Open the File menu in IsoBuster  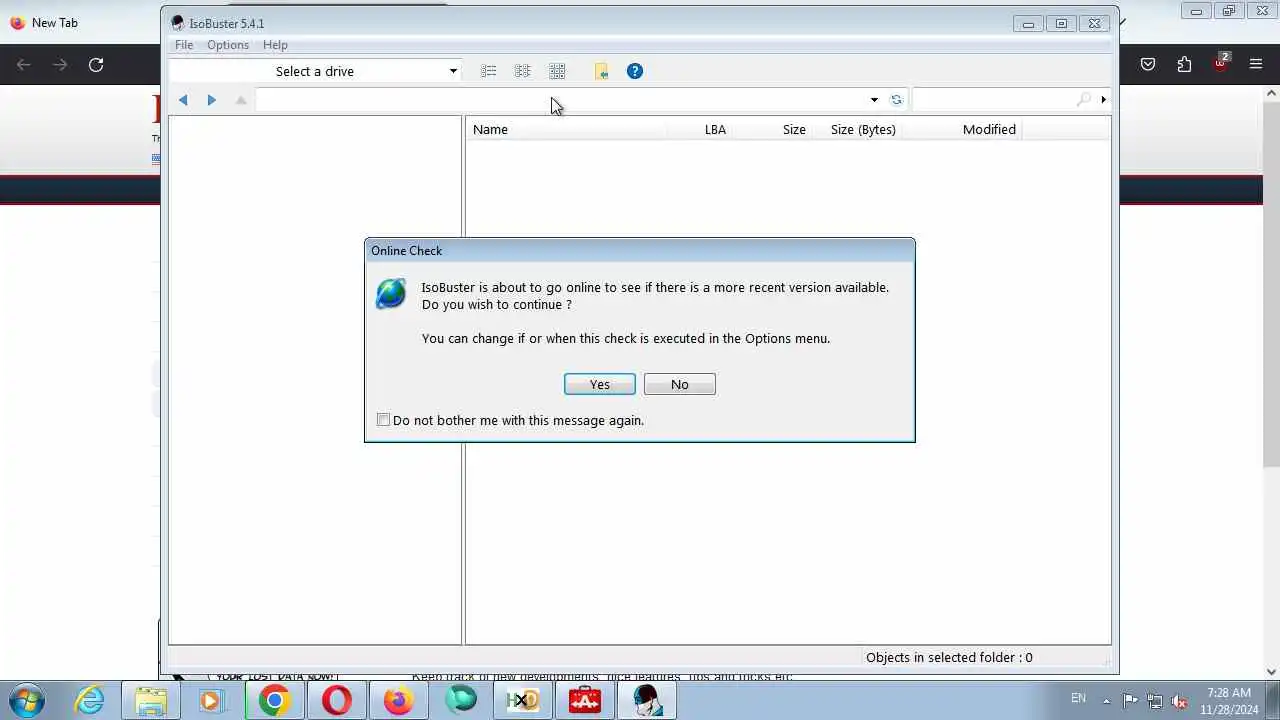(x=184, y=45)
